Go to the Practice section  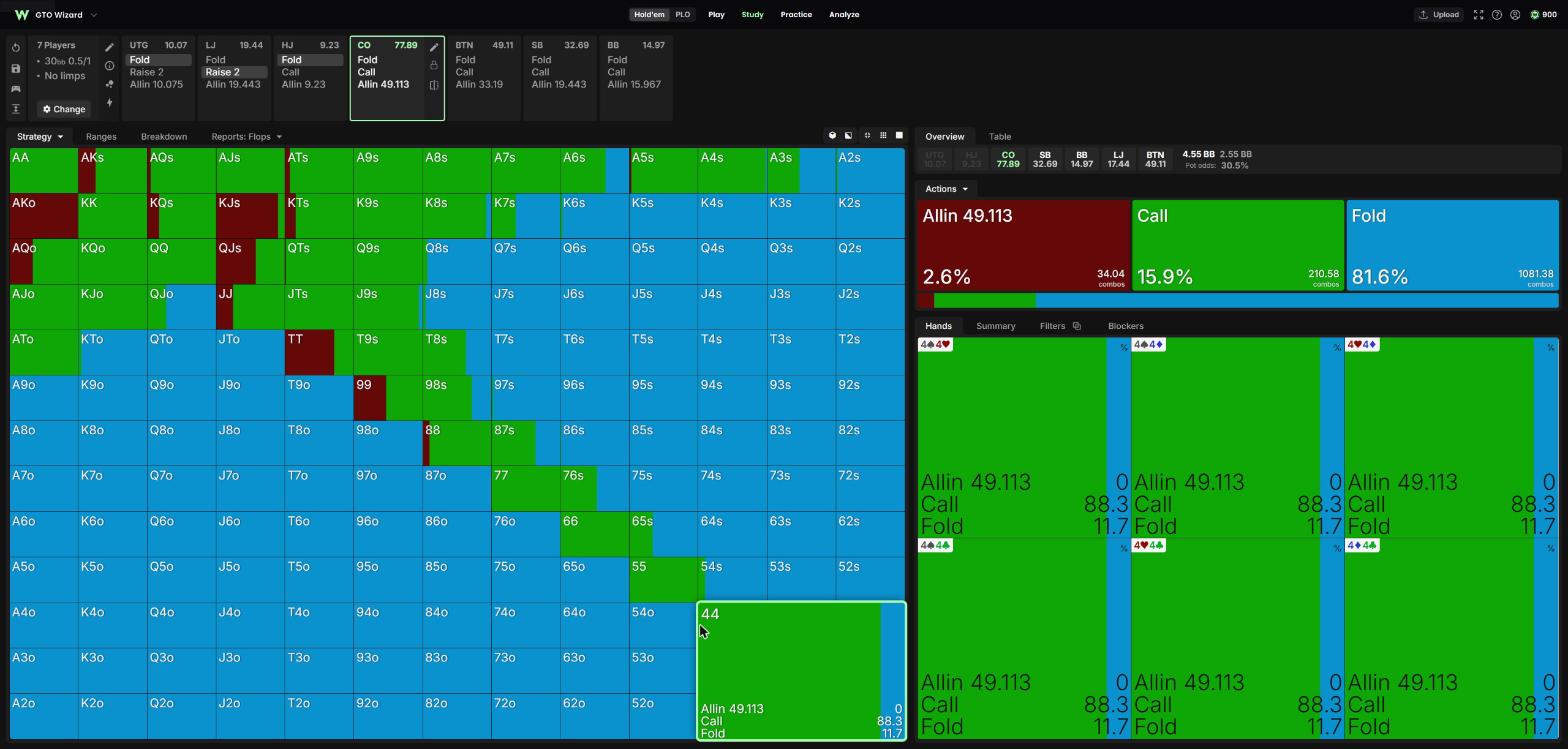(x=796, y=15)
